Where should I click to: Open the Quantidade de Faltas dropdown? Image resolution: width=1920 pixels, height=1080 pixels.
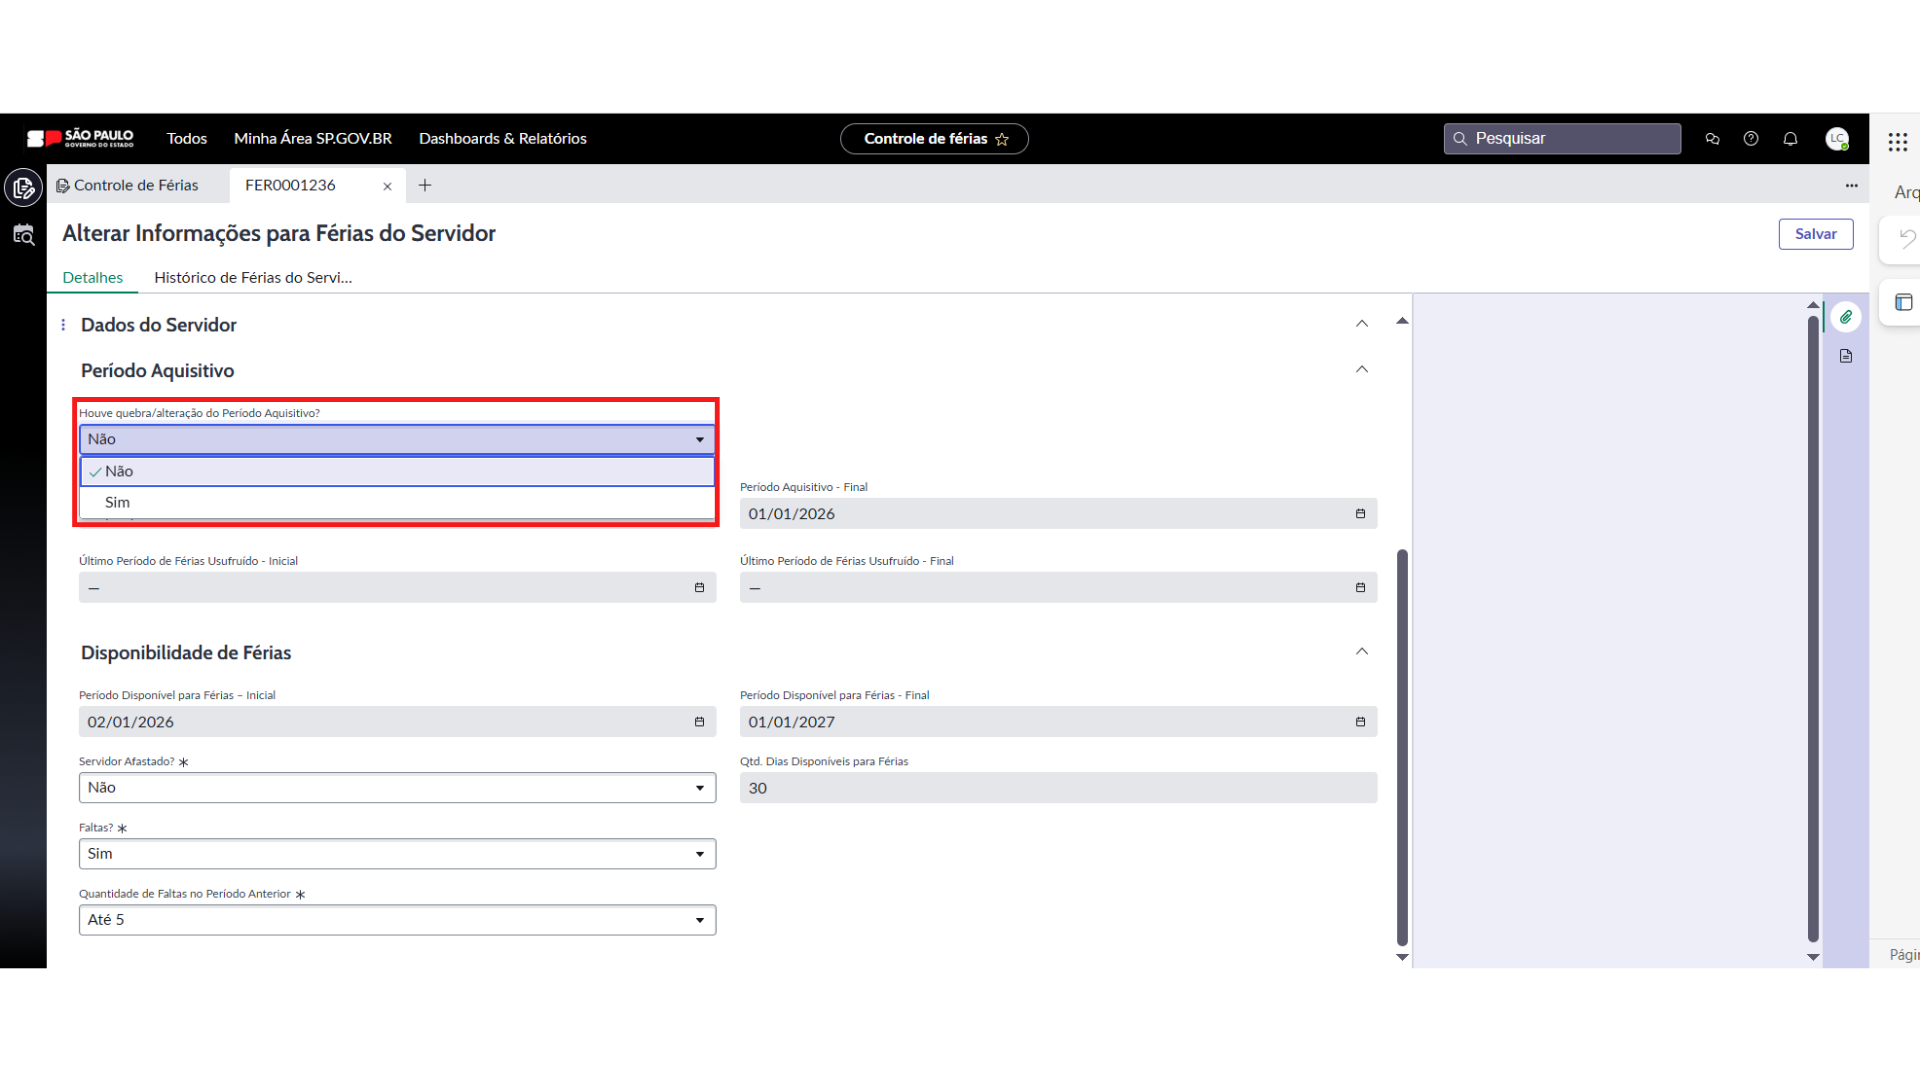point(397,920)
